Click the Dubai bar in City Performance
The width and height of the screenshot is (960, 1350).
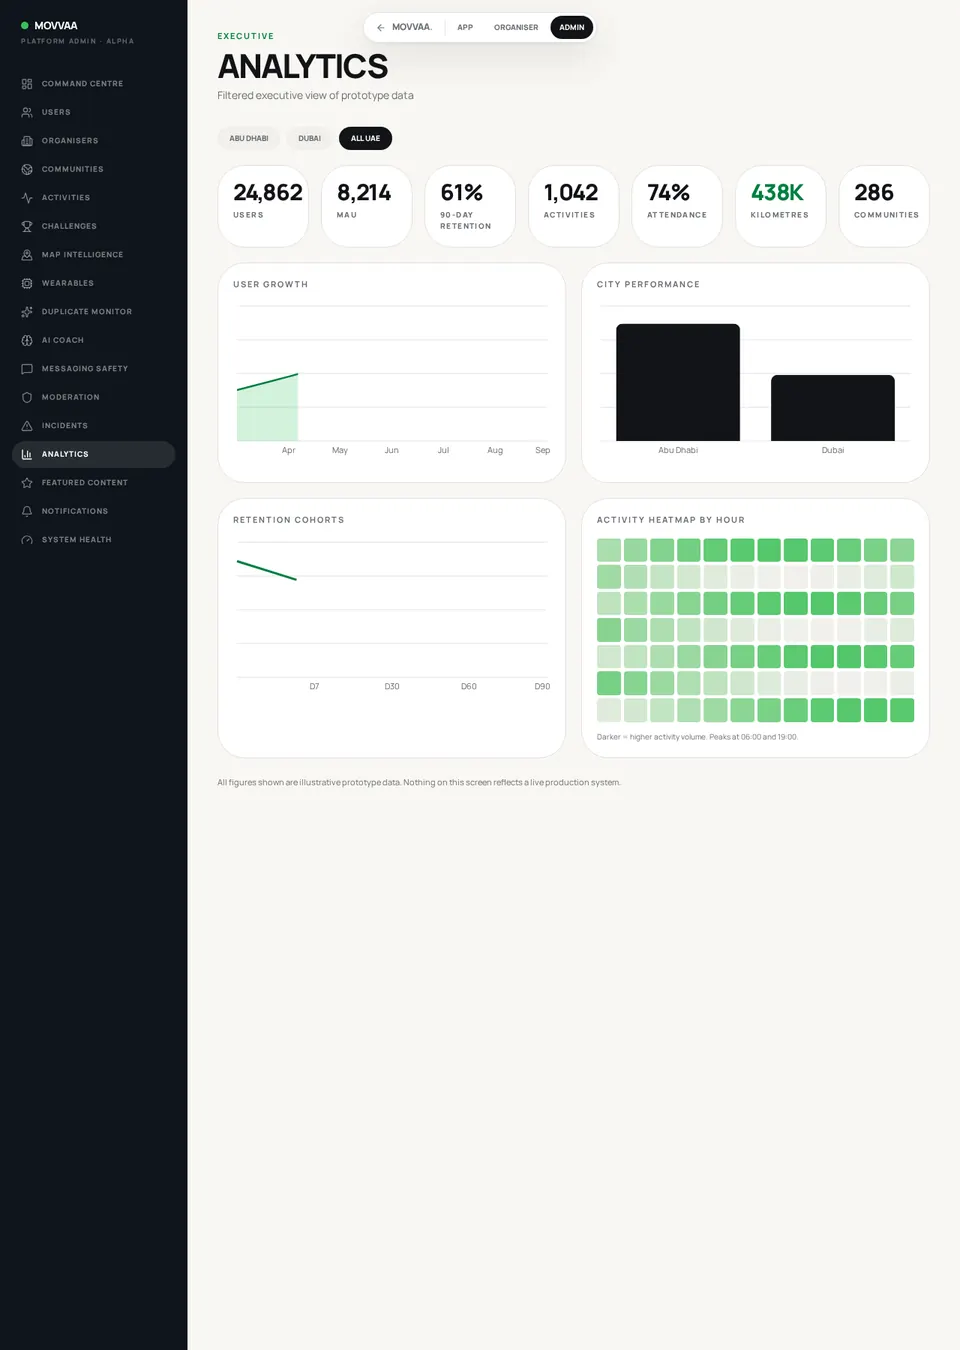[833, 408]
